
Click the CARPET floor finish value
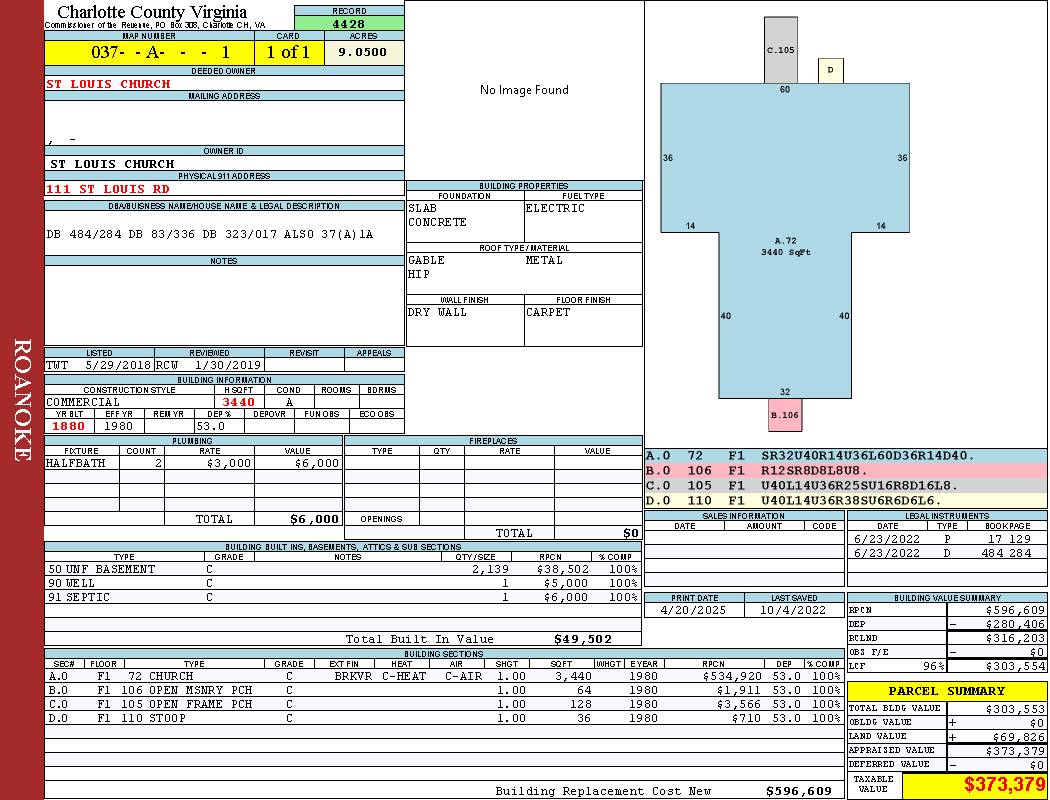(x=548, y=312)
